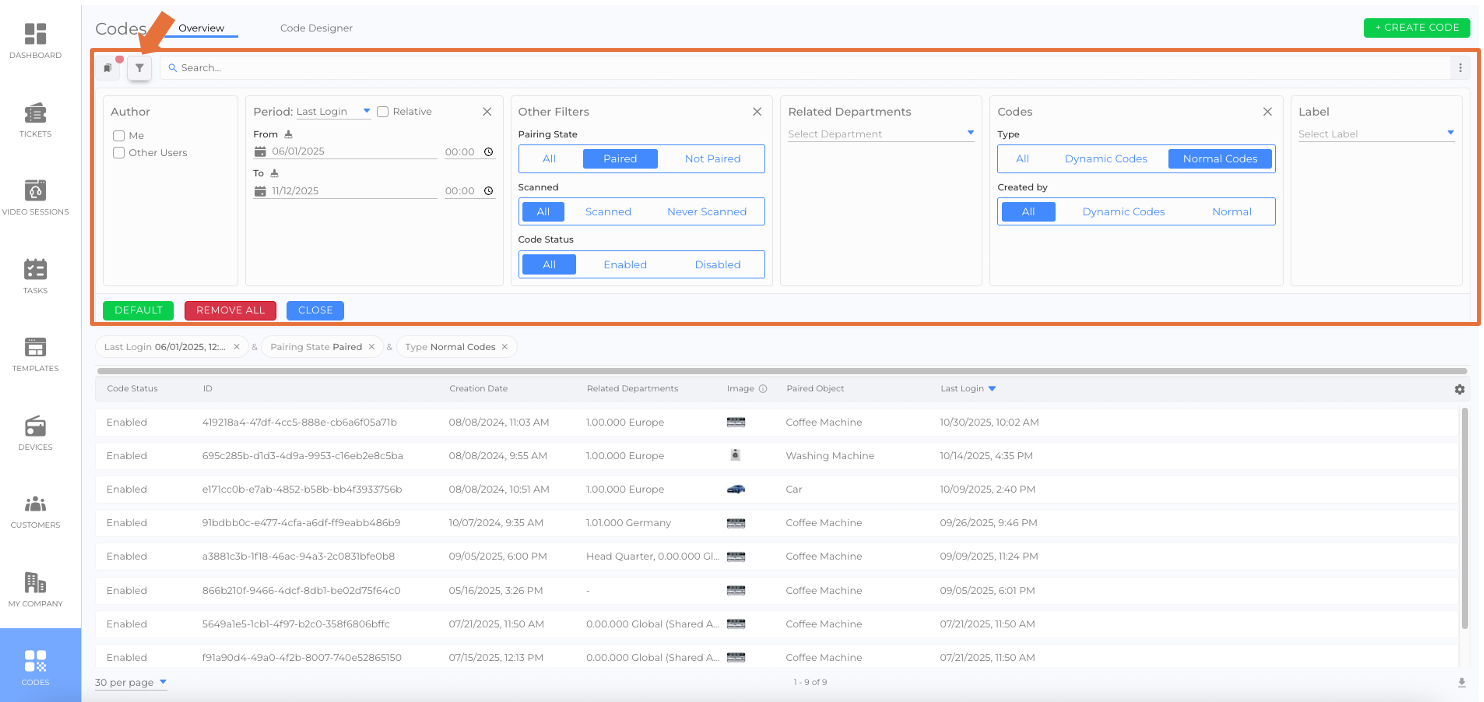1484x702 pixels.
Task: Open the three-dot menu beside search
Action: pyautogui.click(x=1461, y=68)
